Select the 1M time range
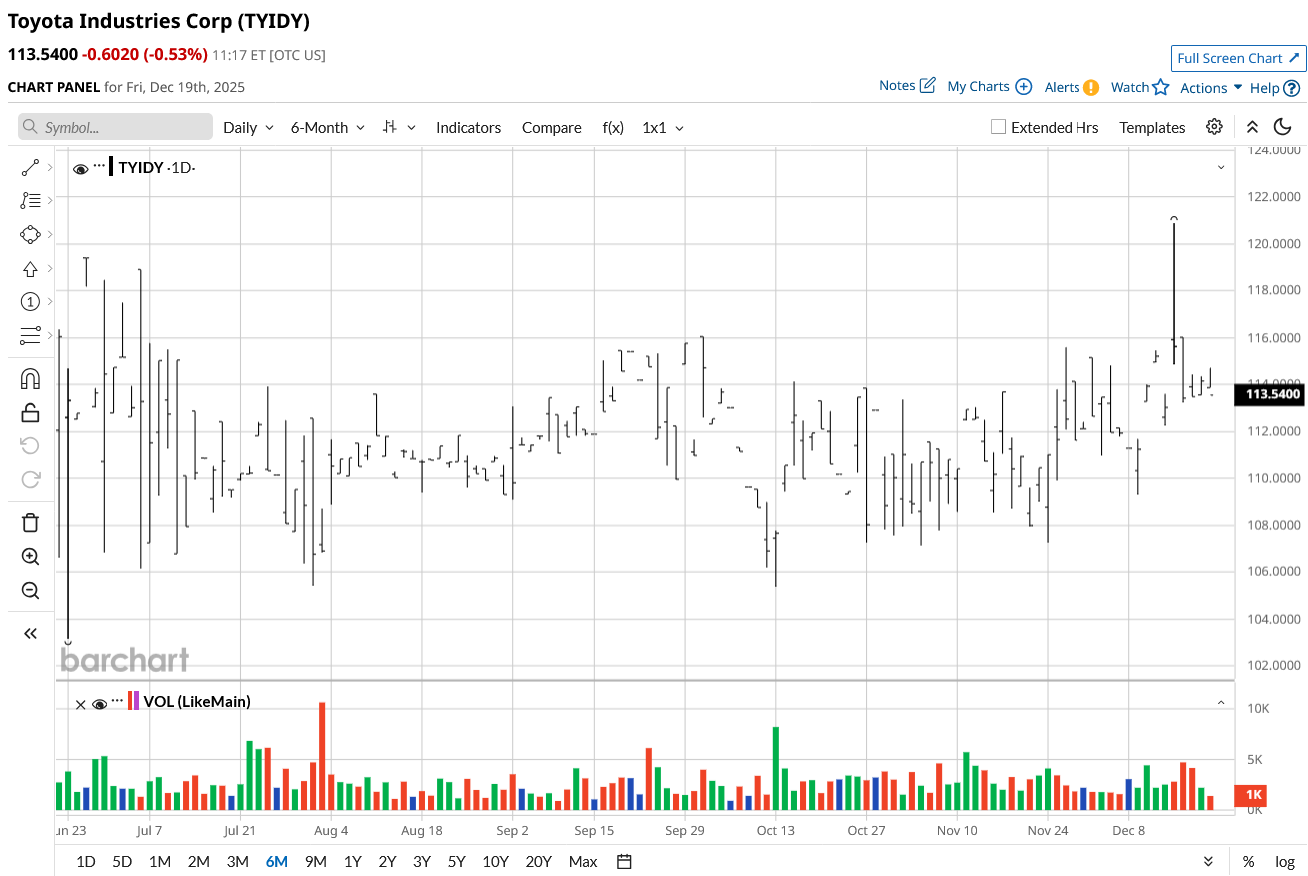The height and width of the screenshot is (876, 1308). (160, 862)
